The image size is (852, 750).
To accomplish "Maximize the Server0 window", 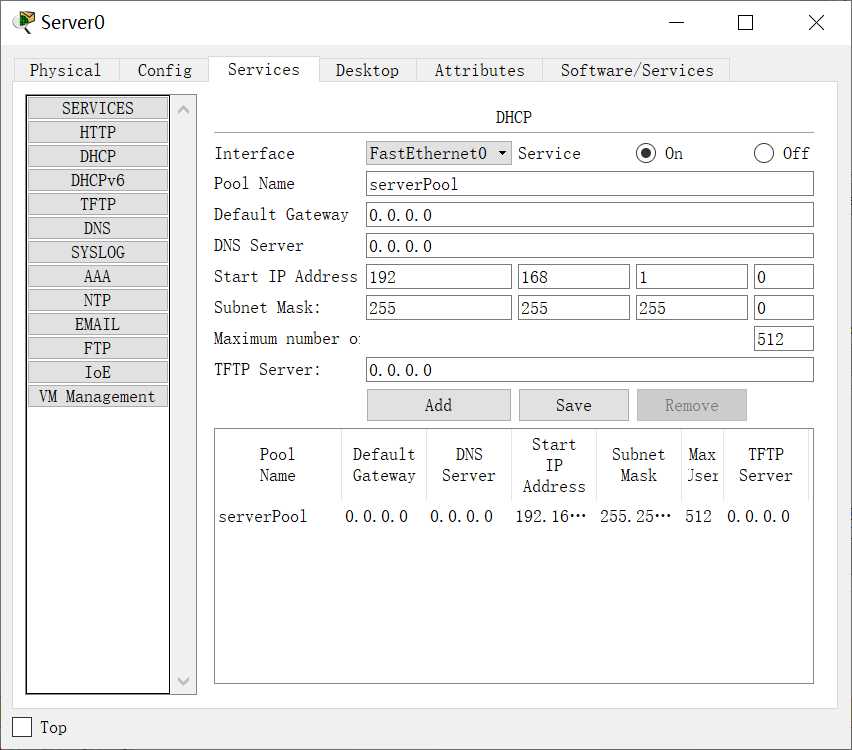I will point(745,22).
